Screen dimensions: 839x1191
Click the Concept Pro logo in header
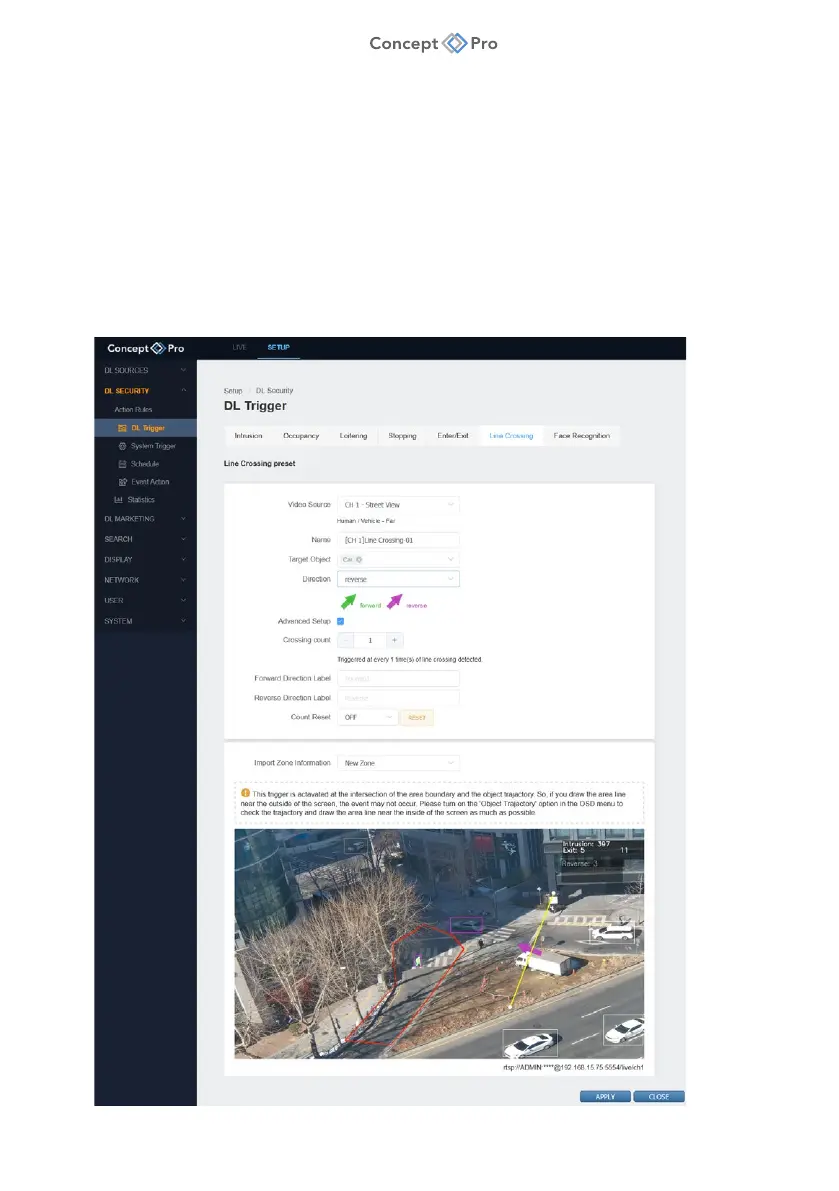pos(145,348)
